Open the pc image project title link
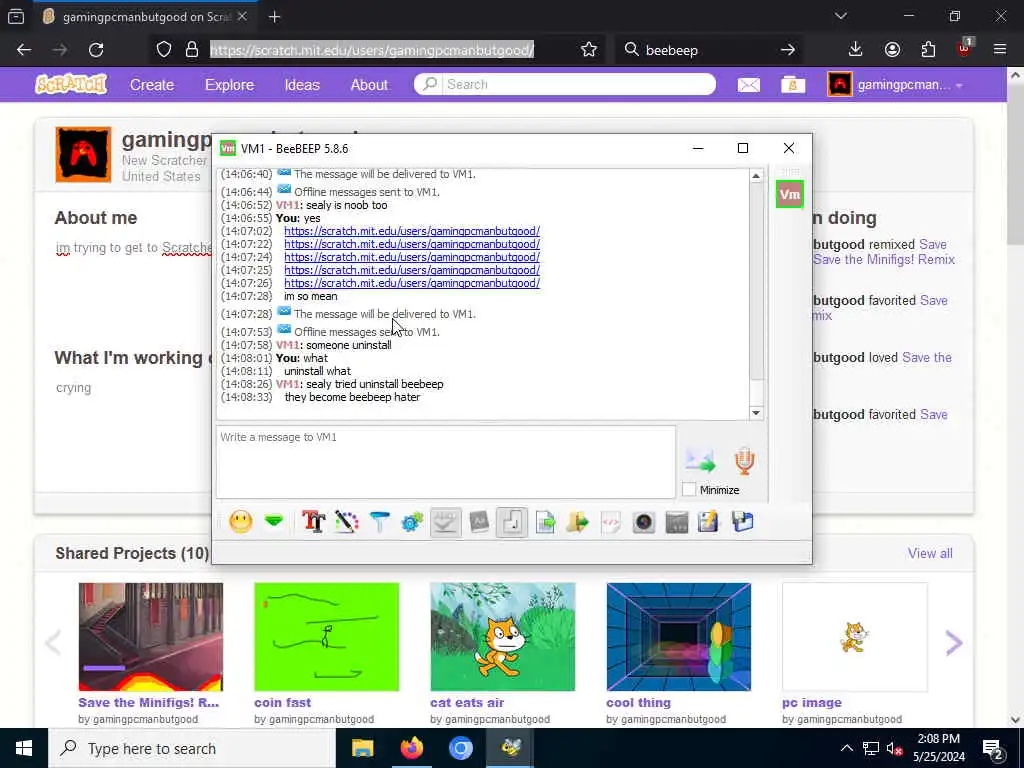 812,703
